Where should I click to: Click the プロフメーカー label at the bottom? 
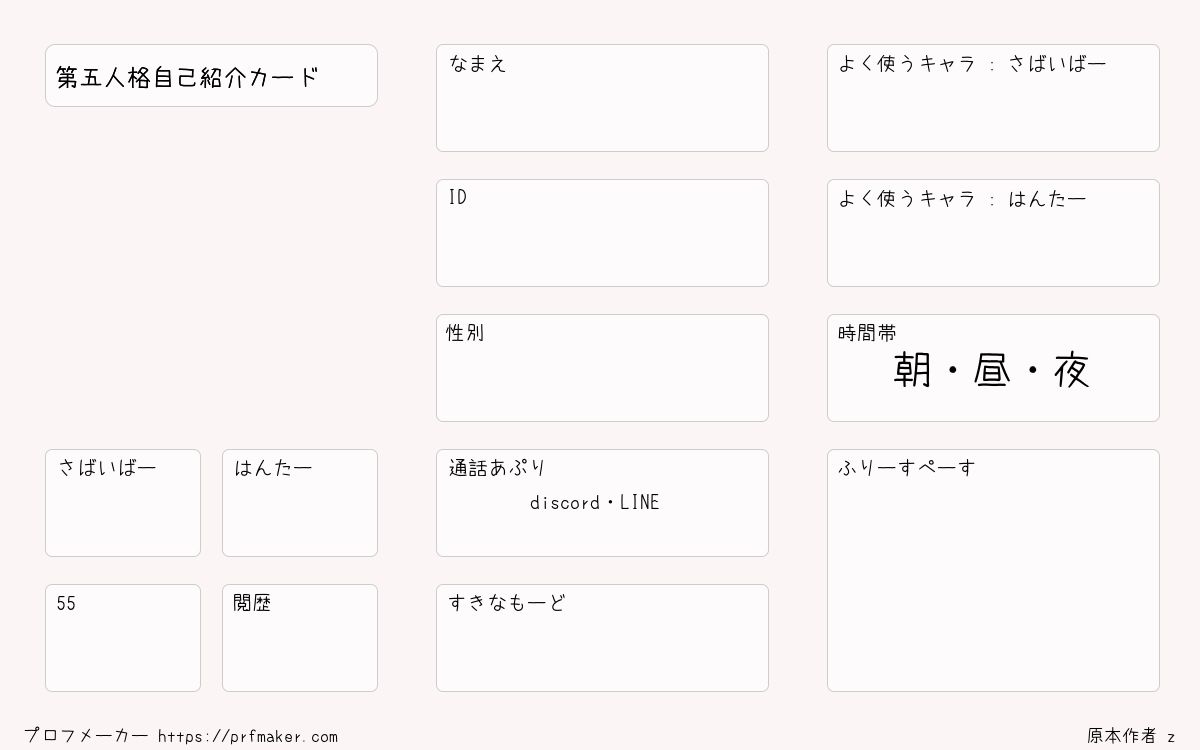click(x=86, y=736)
